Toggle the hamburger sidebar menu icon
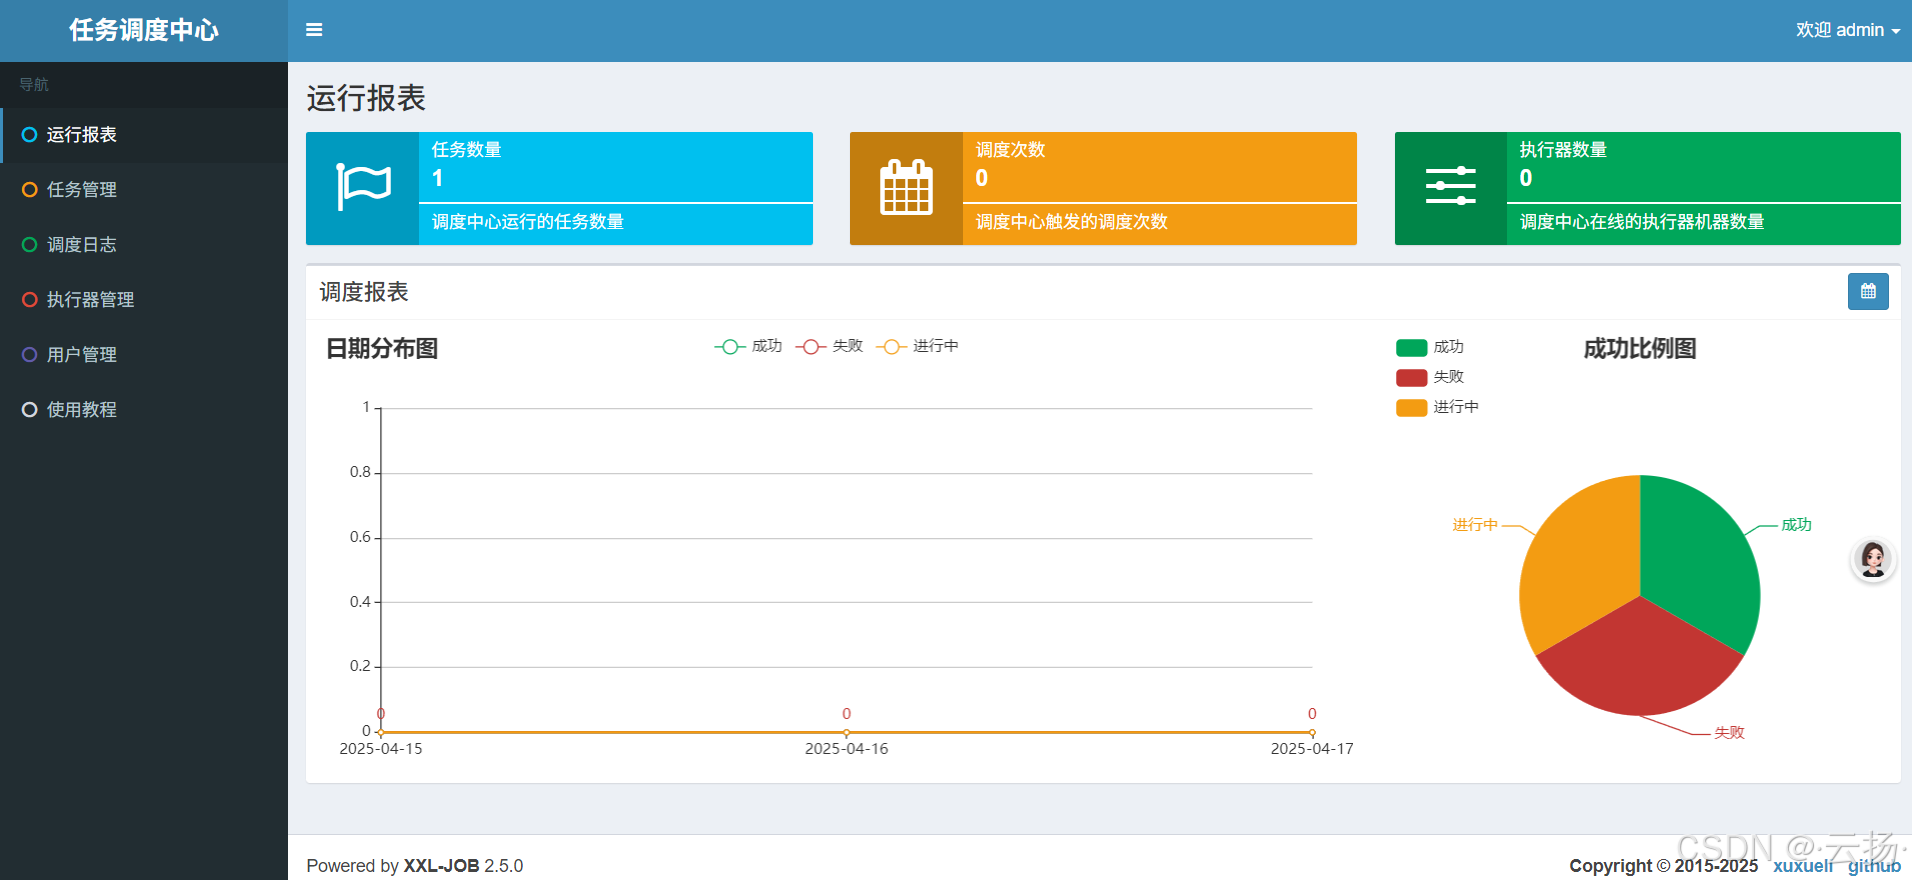The height and width of the screenshot is (880, 1912). coord(314,30)
